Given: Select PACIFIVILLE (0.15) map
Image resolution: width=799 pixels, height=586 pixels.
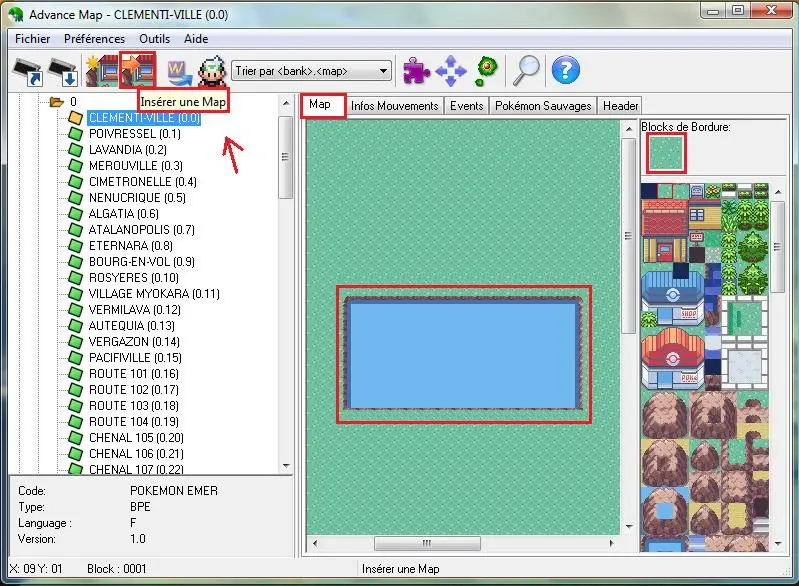Looking at the screenshot, I should (135, 358).
